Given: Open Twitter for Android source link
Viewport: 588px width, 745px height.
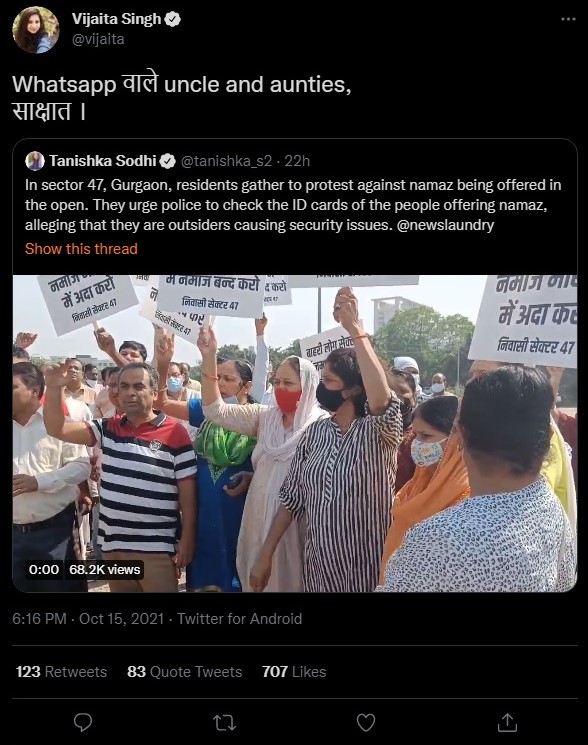Looking at the screenshot, I should [239, 619].
